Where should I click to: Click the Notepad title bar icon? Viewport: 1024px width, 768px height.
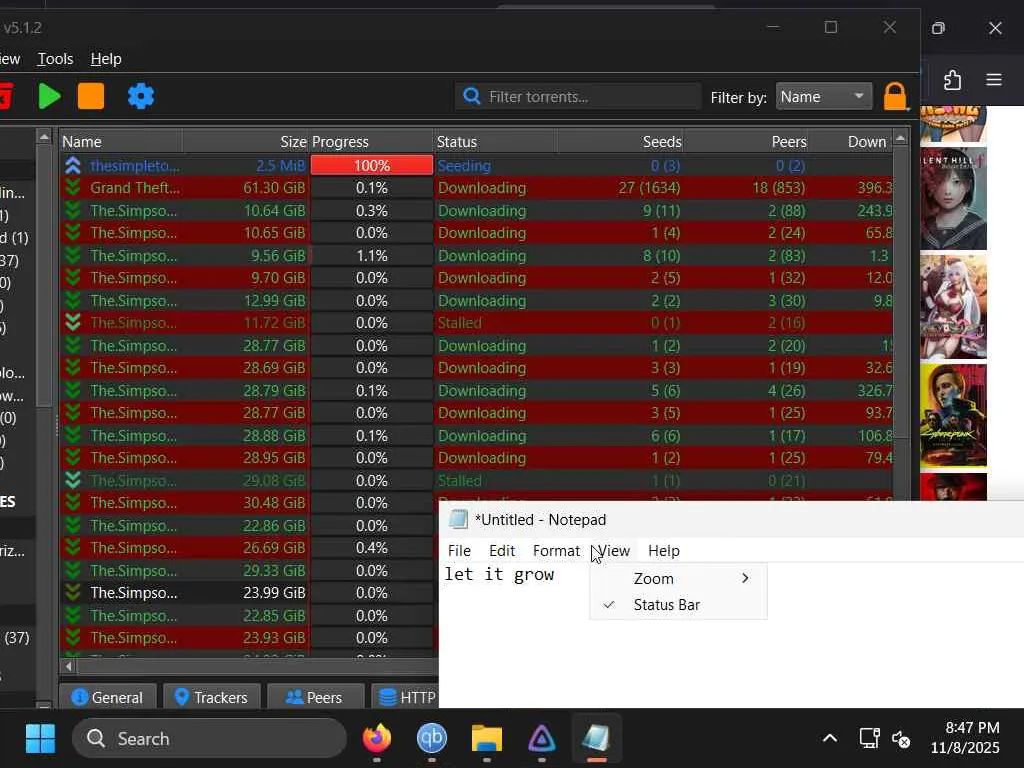tap(458, 519)
